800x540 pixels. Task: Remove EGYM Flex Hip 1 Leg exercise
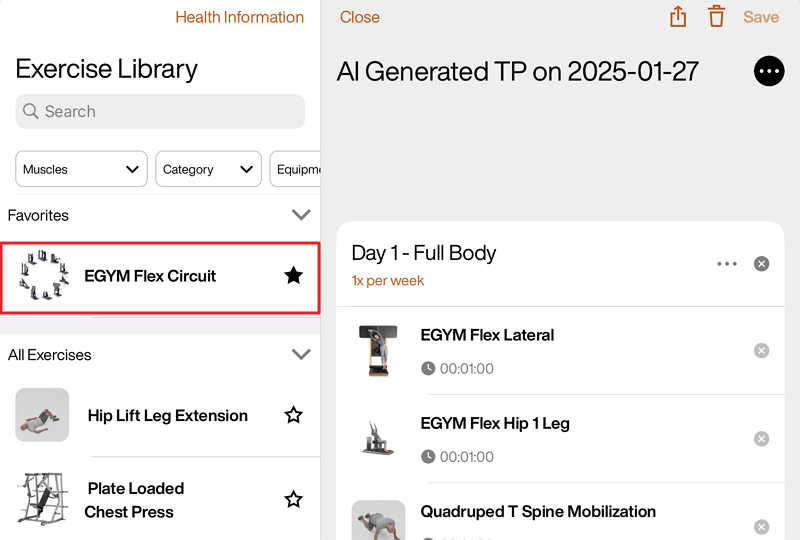coord(761,439)
